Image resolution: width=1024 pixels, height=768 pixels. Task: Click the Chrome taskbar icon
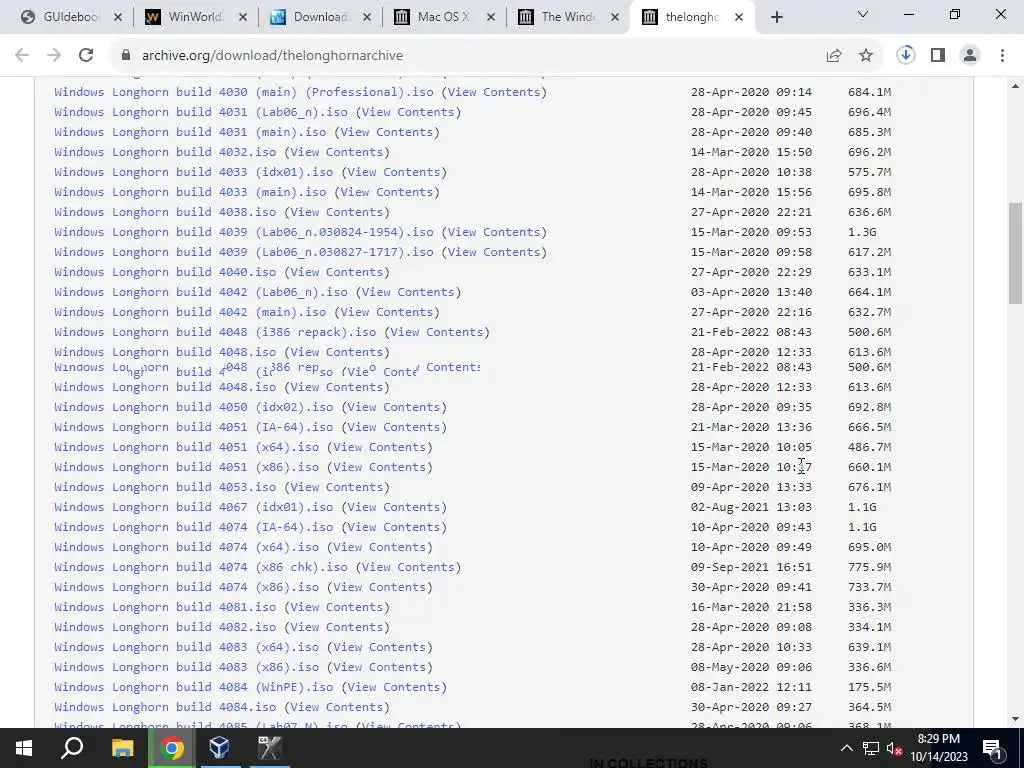172,748
